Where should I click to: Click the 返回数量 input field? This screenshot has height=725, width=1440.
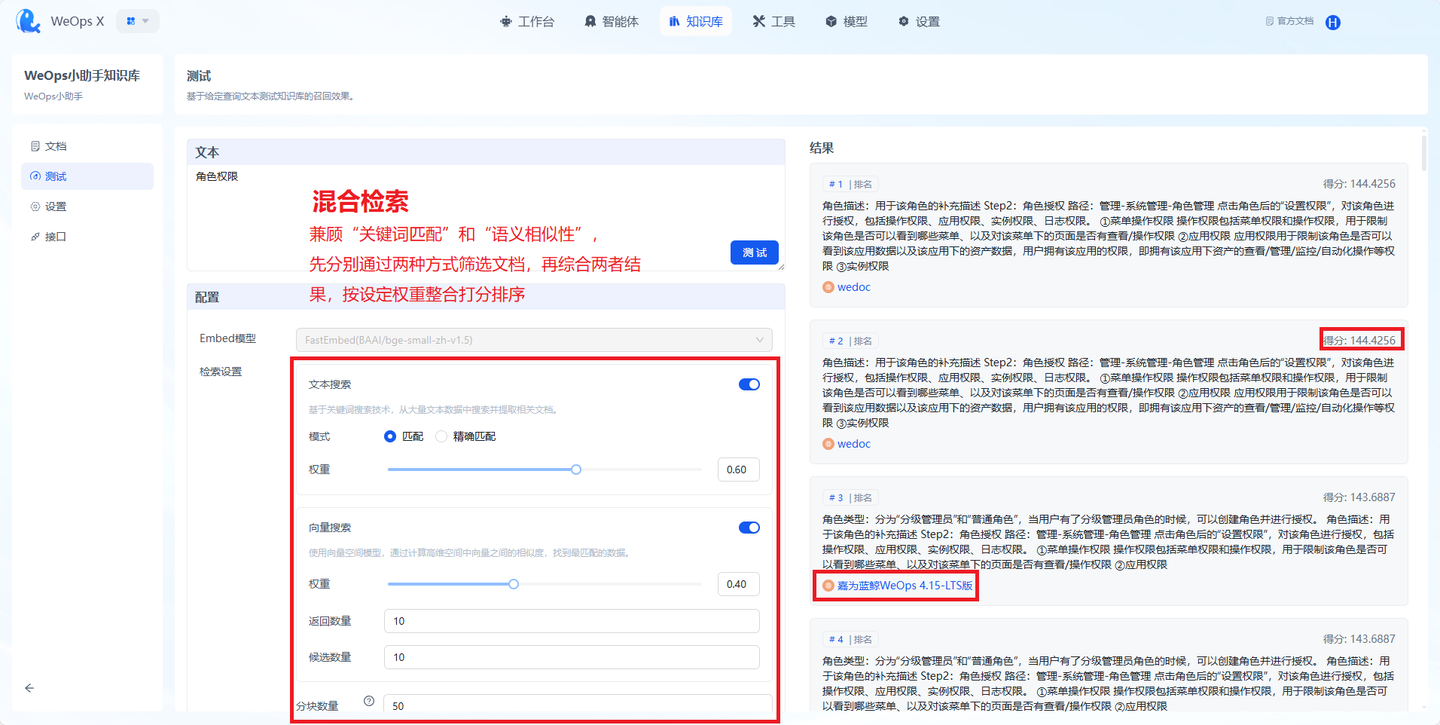tap(571, 621)
